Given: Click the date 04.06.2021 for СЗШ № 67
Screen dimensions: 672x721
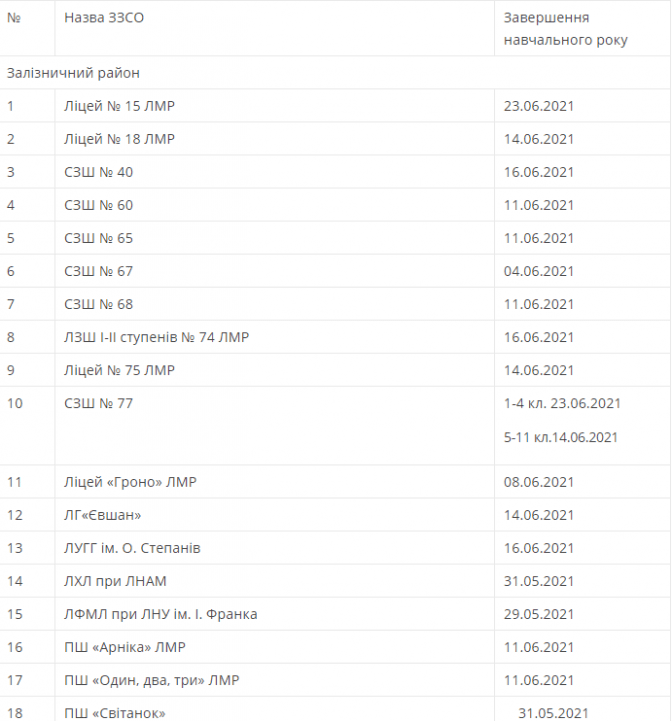Looking at the screenshot, I should pyautogui.click(x=539, y=271).
